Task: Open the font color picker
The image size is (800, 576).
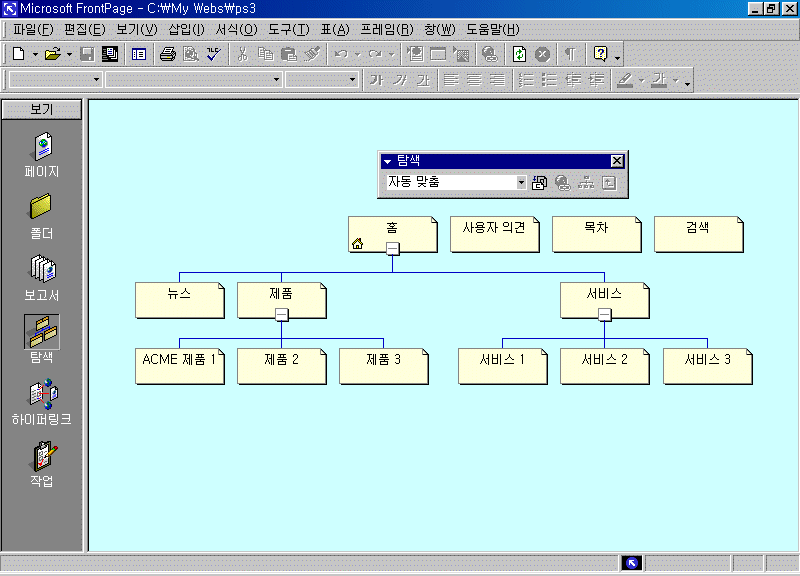Action: tap(659, 80)
